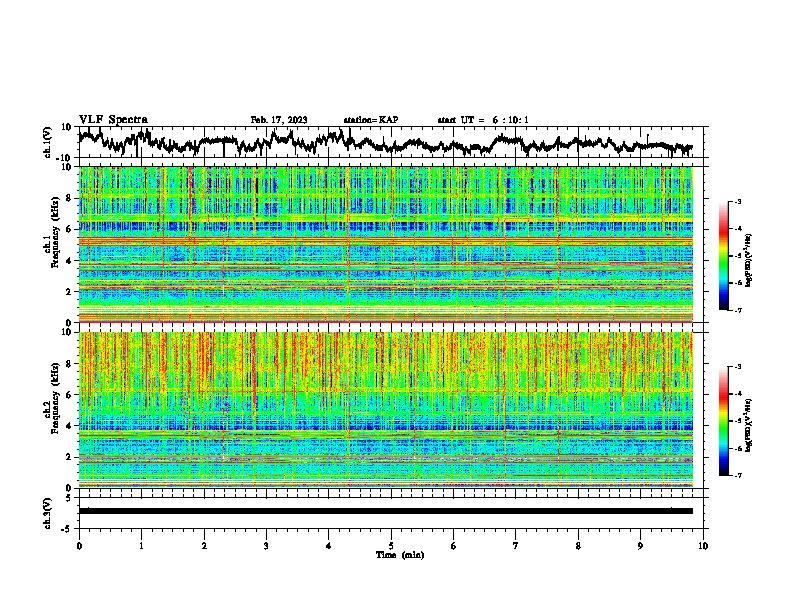
Task: Click the ch.1 voltage waveform trace
Action: click(385, 142)
